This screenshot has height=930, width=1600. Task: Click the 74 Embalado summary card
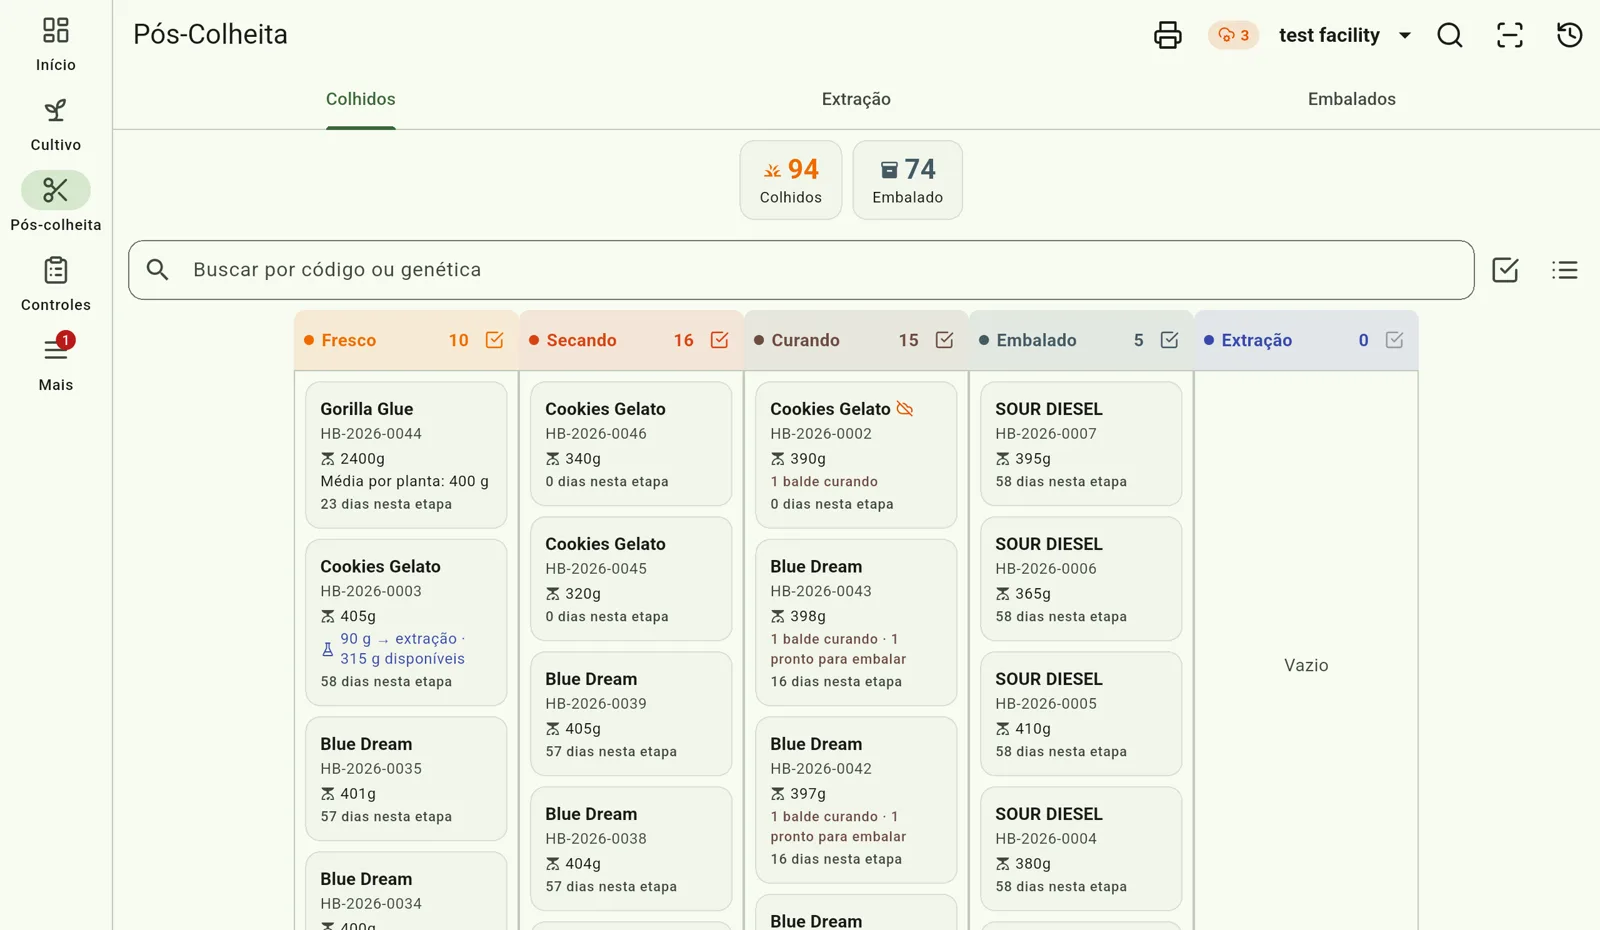(907, 180)
